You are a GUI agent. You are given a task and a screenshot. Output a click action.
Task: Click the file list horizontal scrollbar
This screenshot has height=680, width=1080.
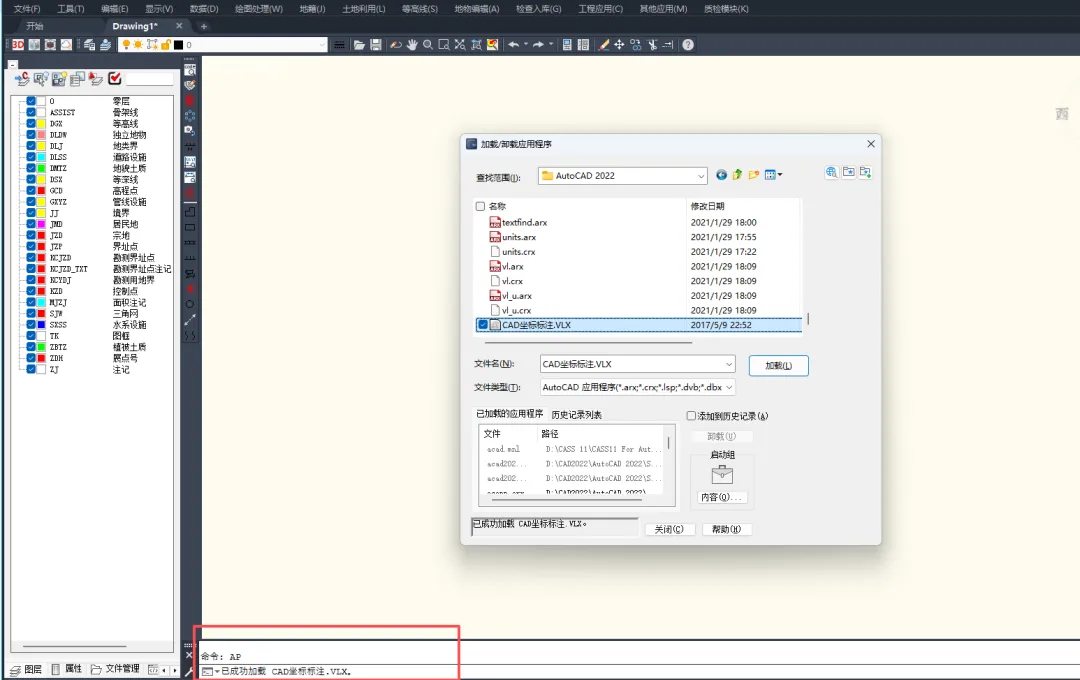(588, 342)
